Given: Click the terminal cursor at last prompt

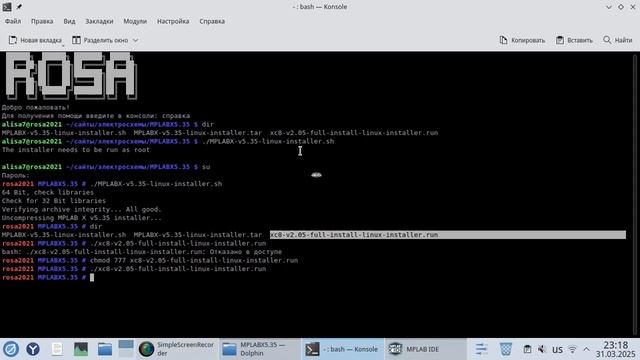Looking at the screenshot, I should [x=92, y=278].
